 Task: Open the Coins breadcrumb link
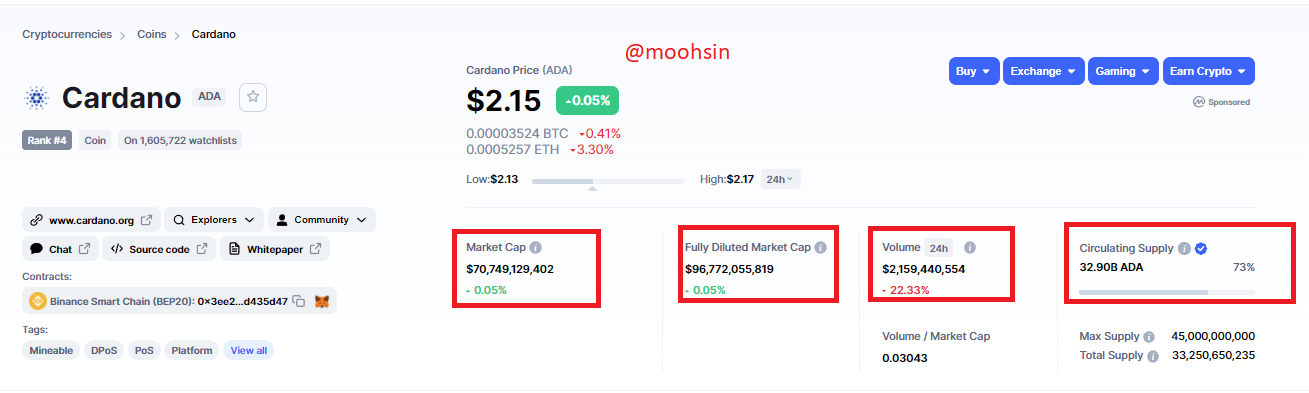point(152,34)
